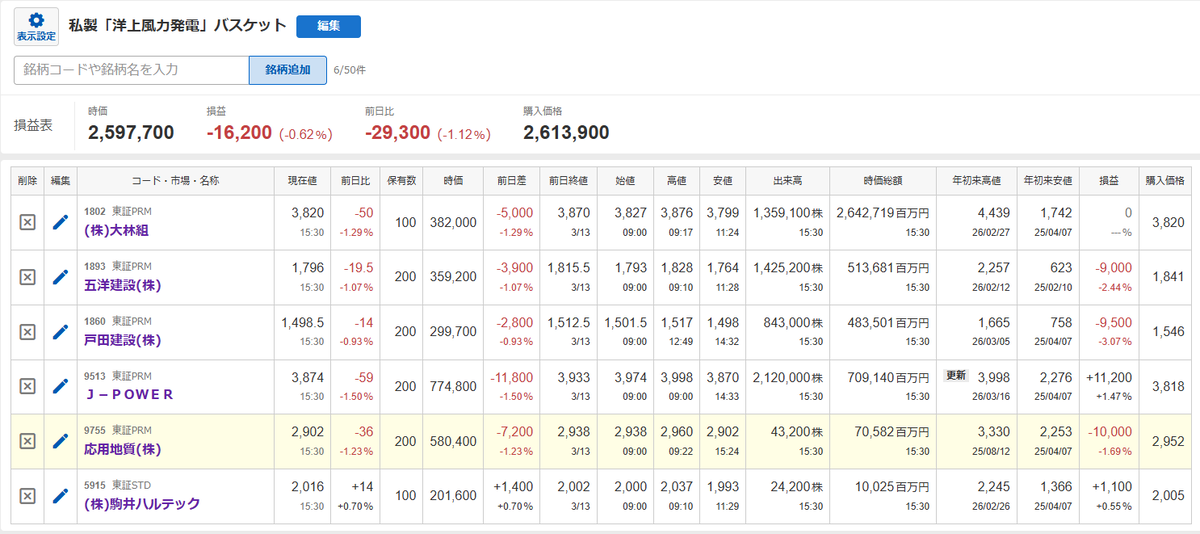
Task: Remove J-POWER using its X icon
Action: pos(28,386)
